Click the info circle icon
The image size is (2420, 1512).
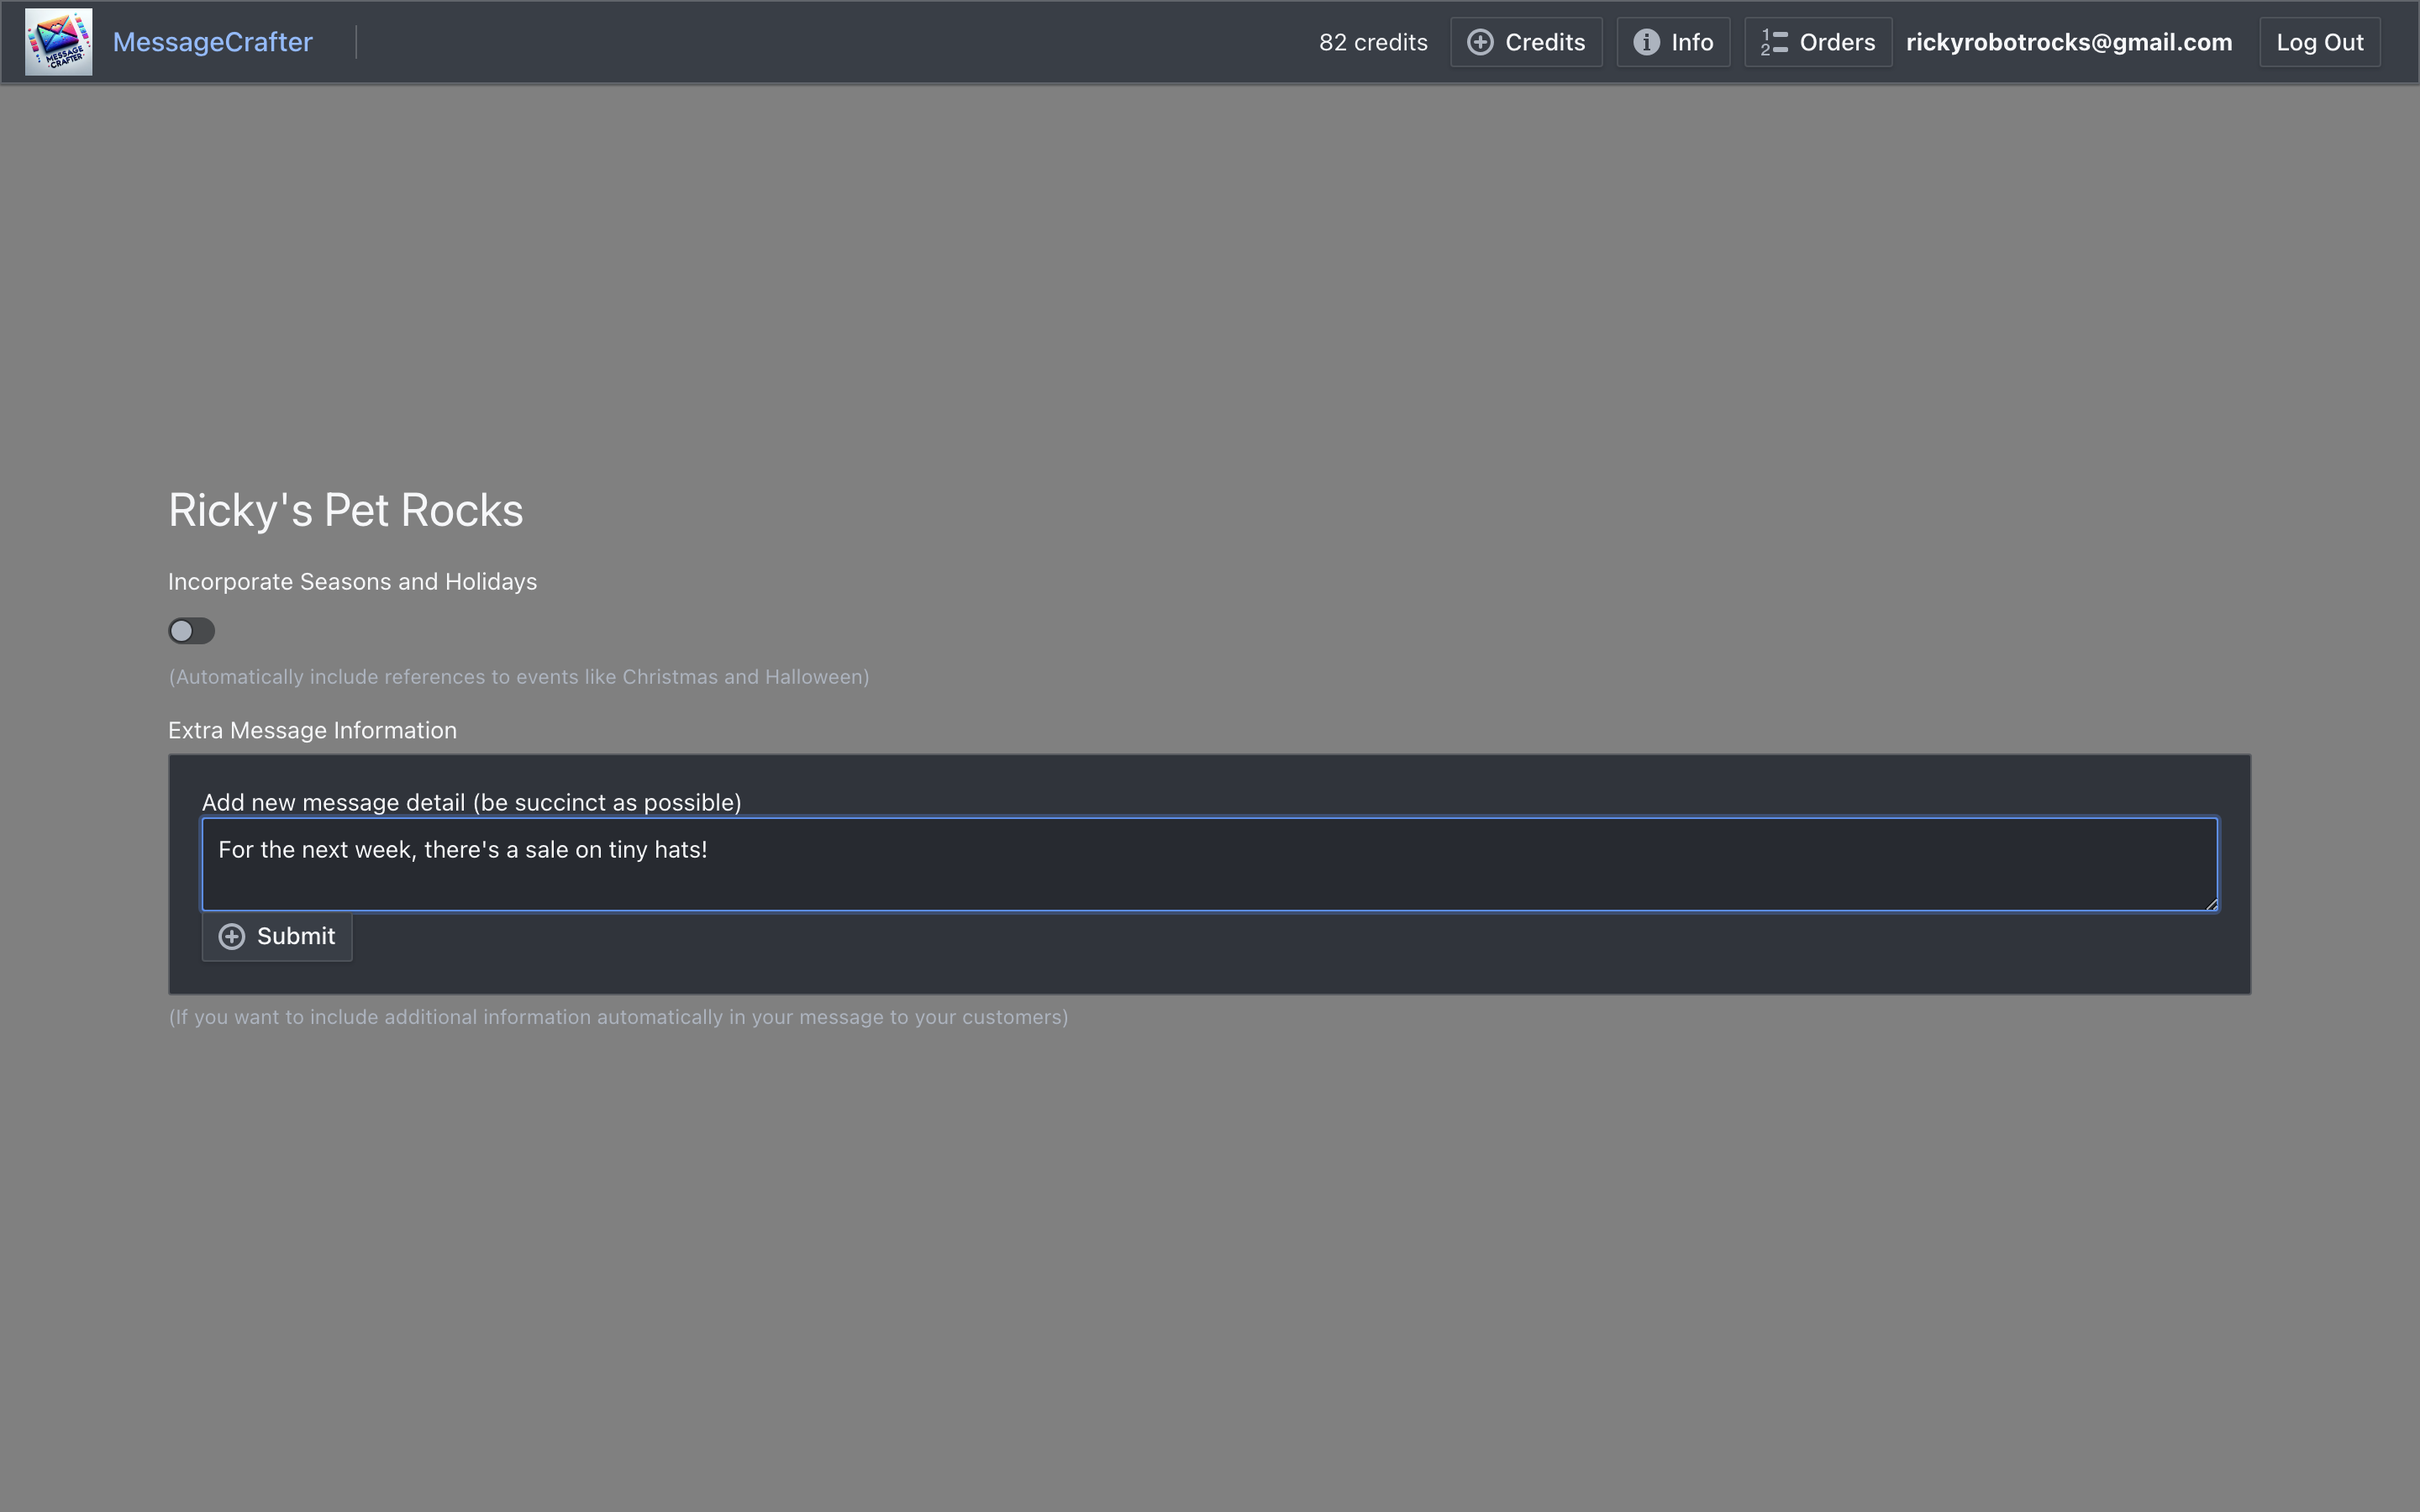pos(1646,42)
